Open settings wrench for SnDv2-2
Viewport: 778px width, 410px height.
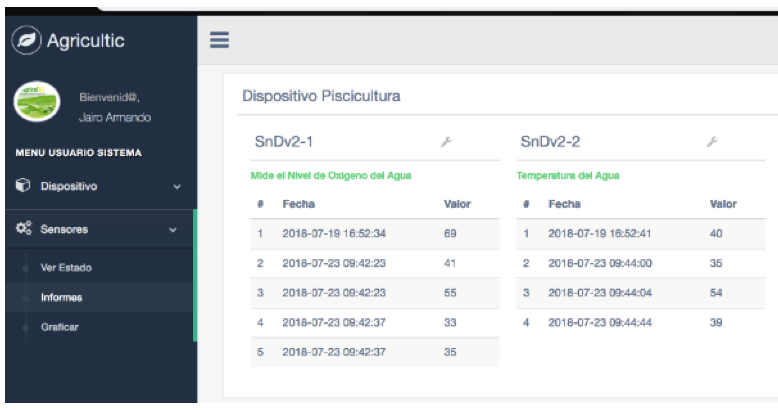pyautogui.click(x=712, y=142)
